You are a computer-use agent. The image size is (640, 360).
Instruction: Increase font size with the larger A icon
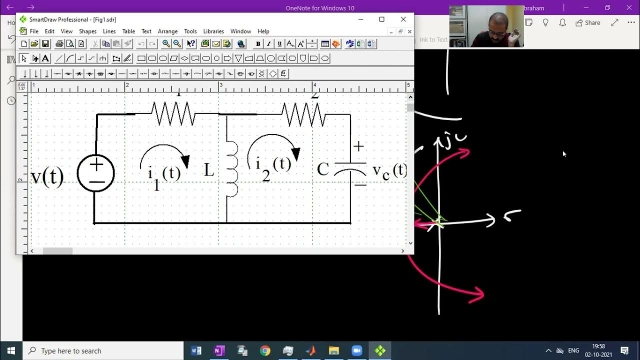tap(301, 44)
